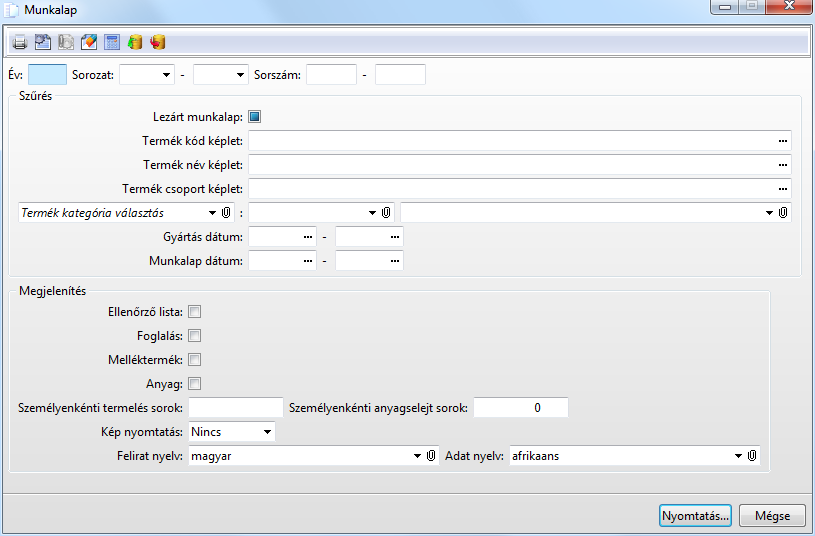Screen dimensions: 815x536
Task: Open ellipsis for Termék kód képlet
Action: pos(783,141)
